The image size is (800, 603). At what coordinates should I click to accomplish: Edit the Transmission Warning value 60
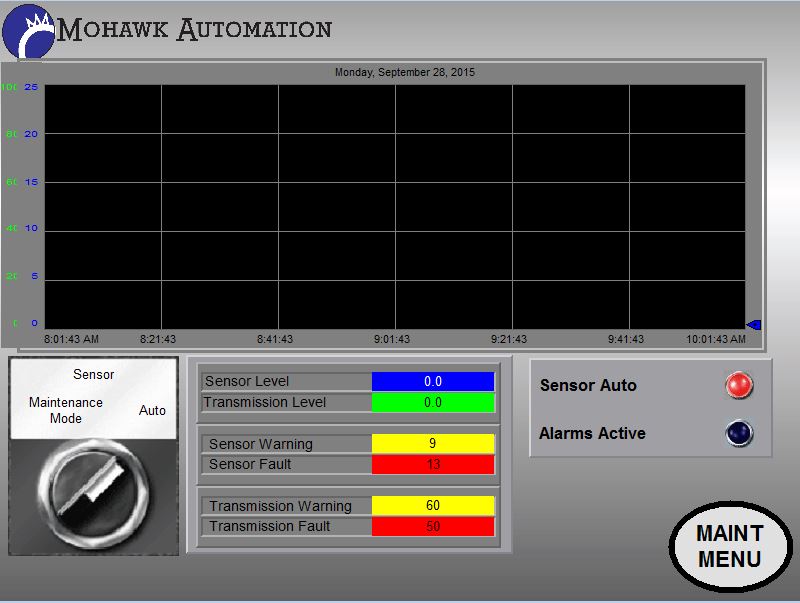click(433, 506)
